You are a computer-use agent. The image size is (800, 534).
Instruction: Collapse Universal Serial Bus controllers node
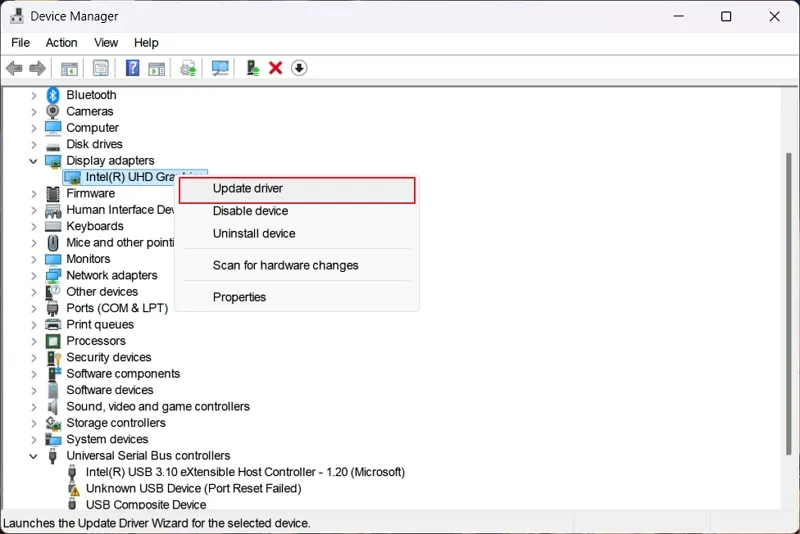click(34, 456)
